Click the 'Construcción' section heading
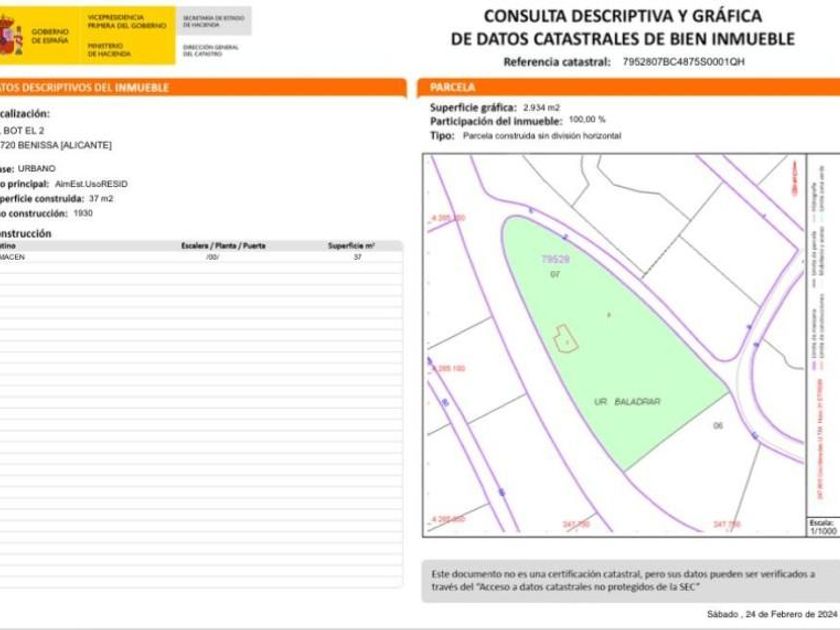This screenshot has width=840, height=630. [26, 234]
